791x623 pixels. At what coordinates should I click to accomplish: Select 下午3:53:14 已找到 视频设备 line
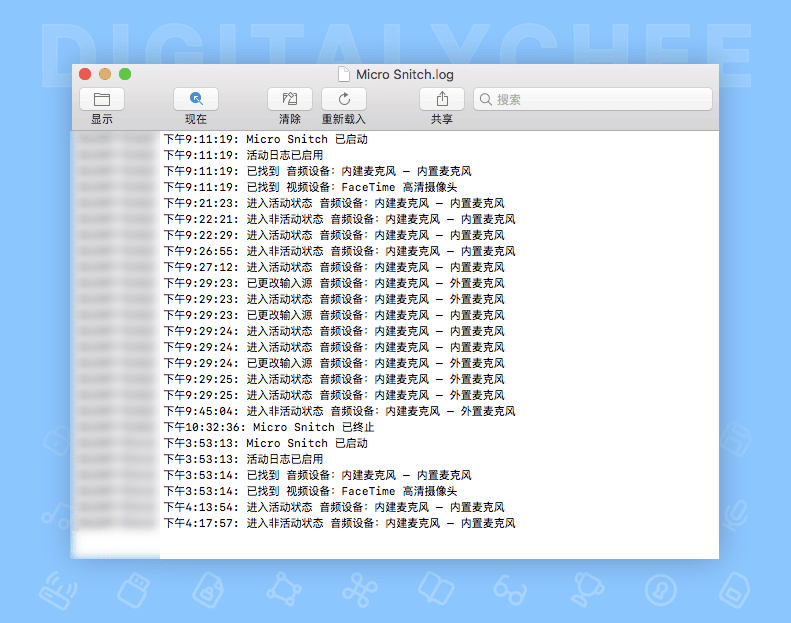pyautogui.click(x=310, y=491)
